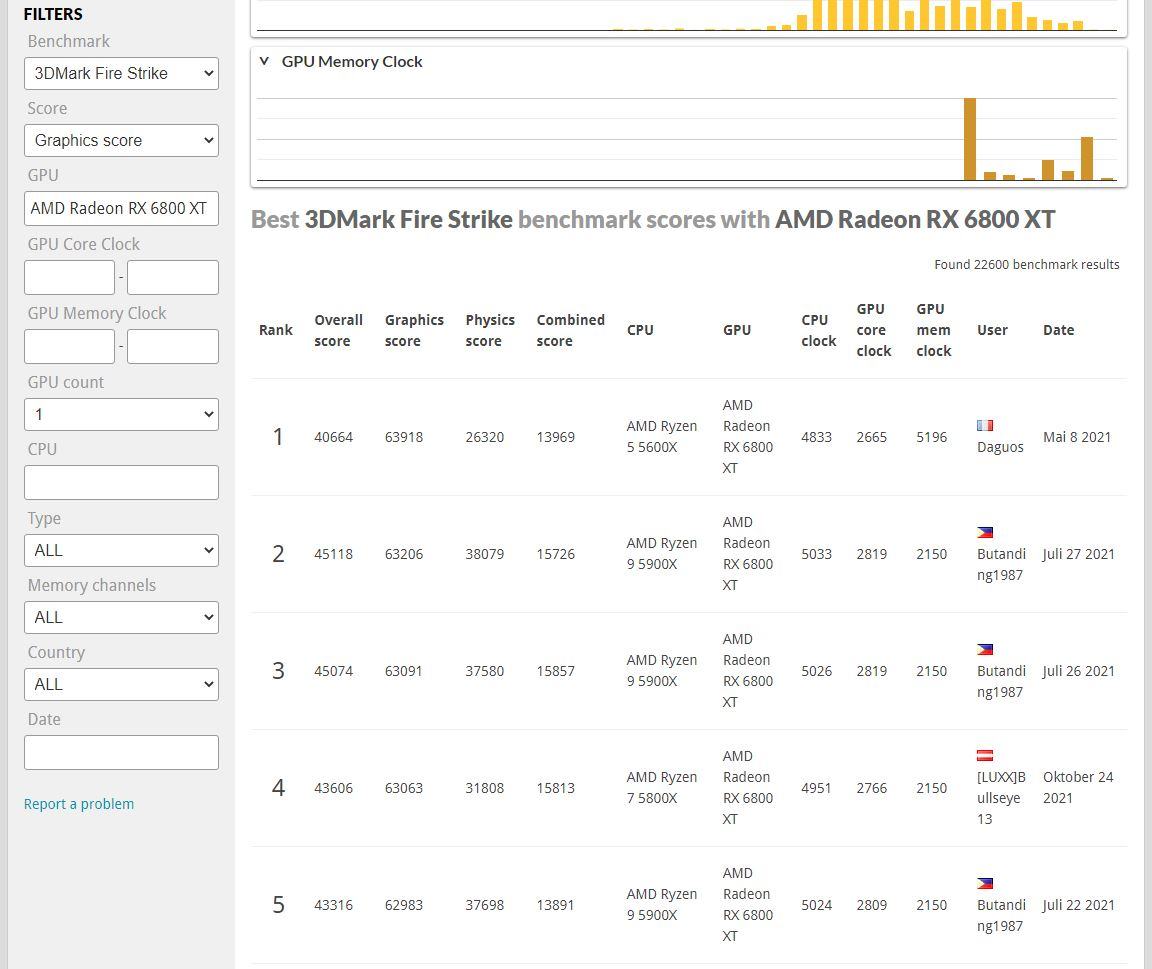Click combined score 13891

tap(555, 905)
